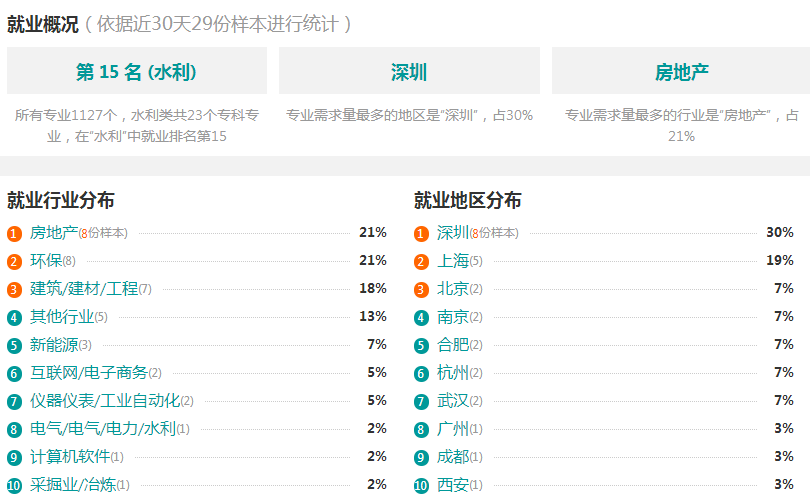Click the 13% value for 其他行业
810x503 pixels.
(x=373, y=316)
